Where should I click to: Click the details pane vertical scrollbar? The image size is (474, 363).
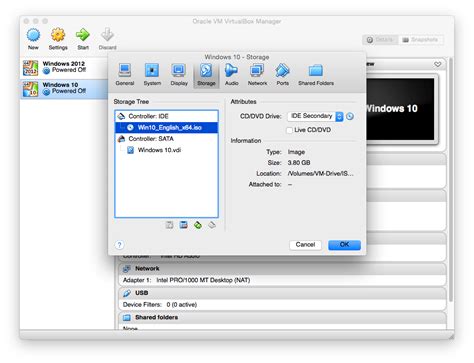[451, 180]
